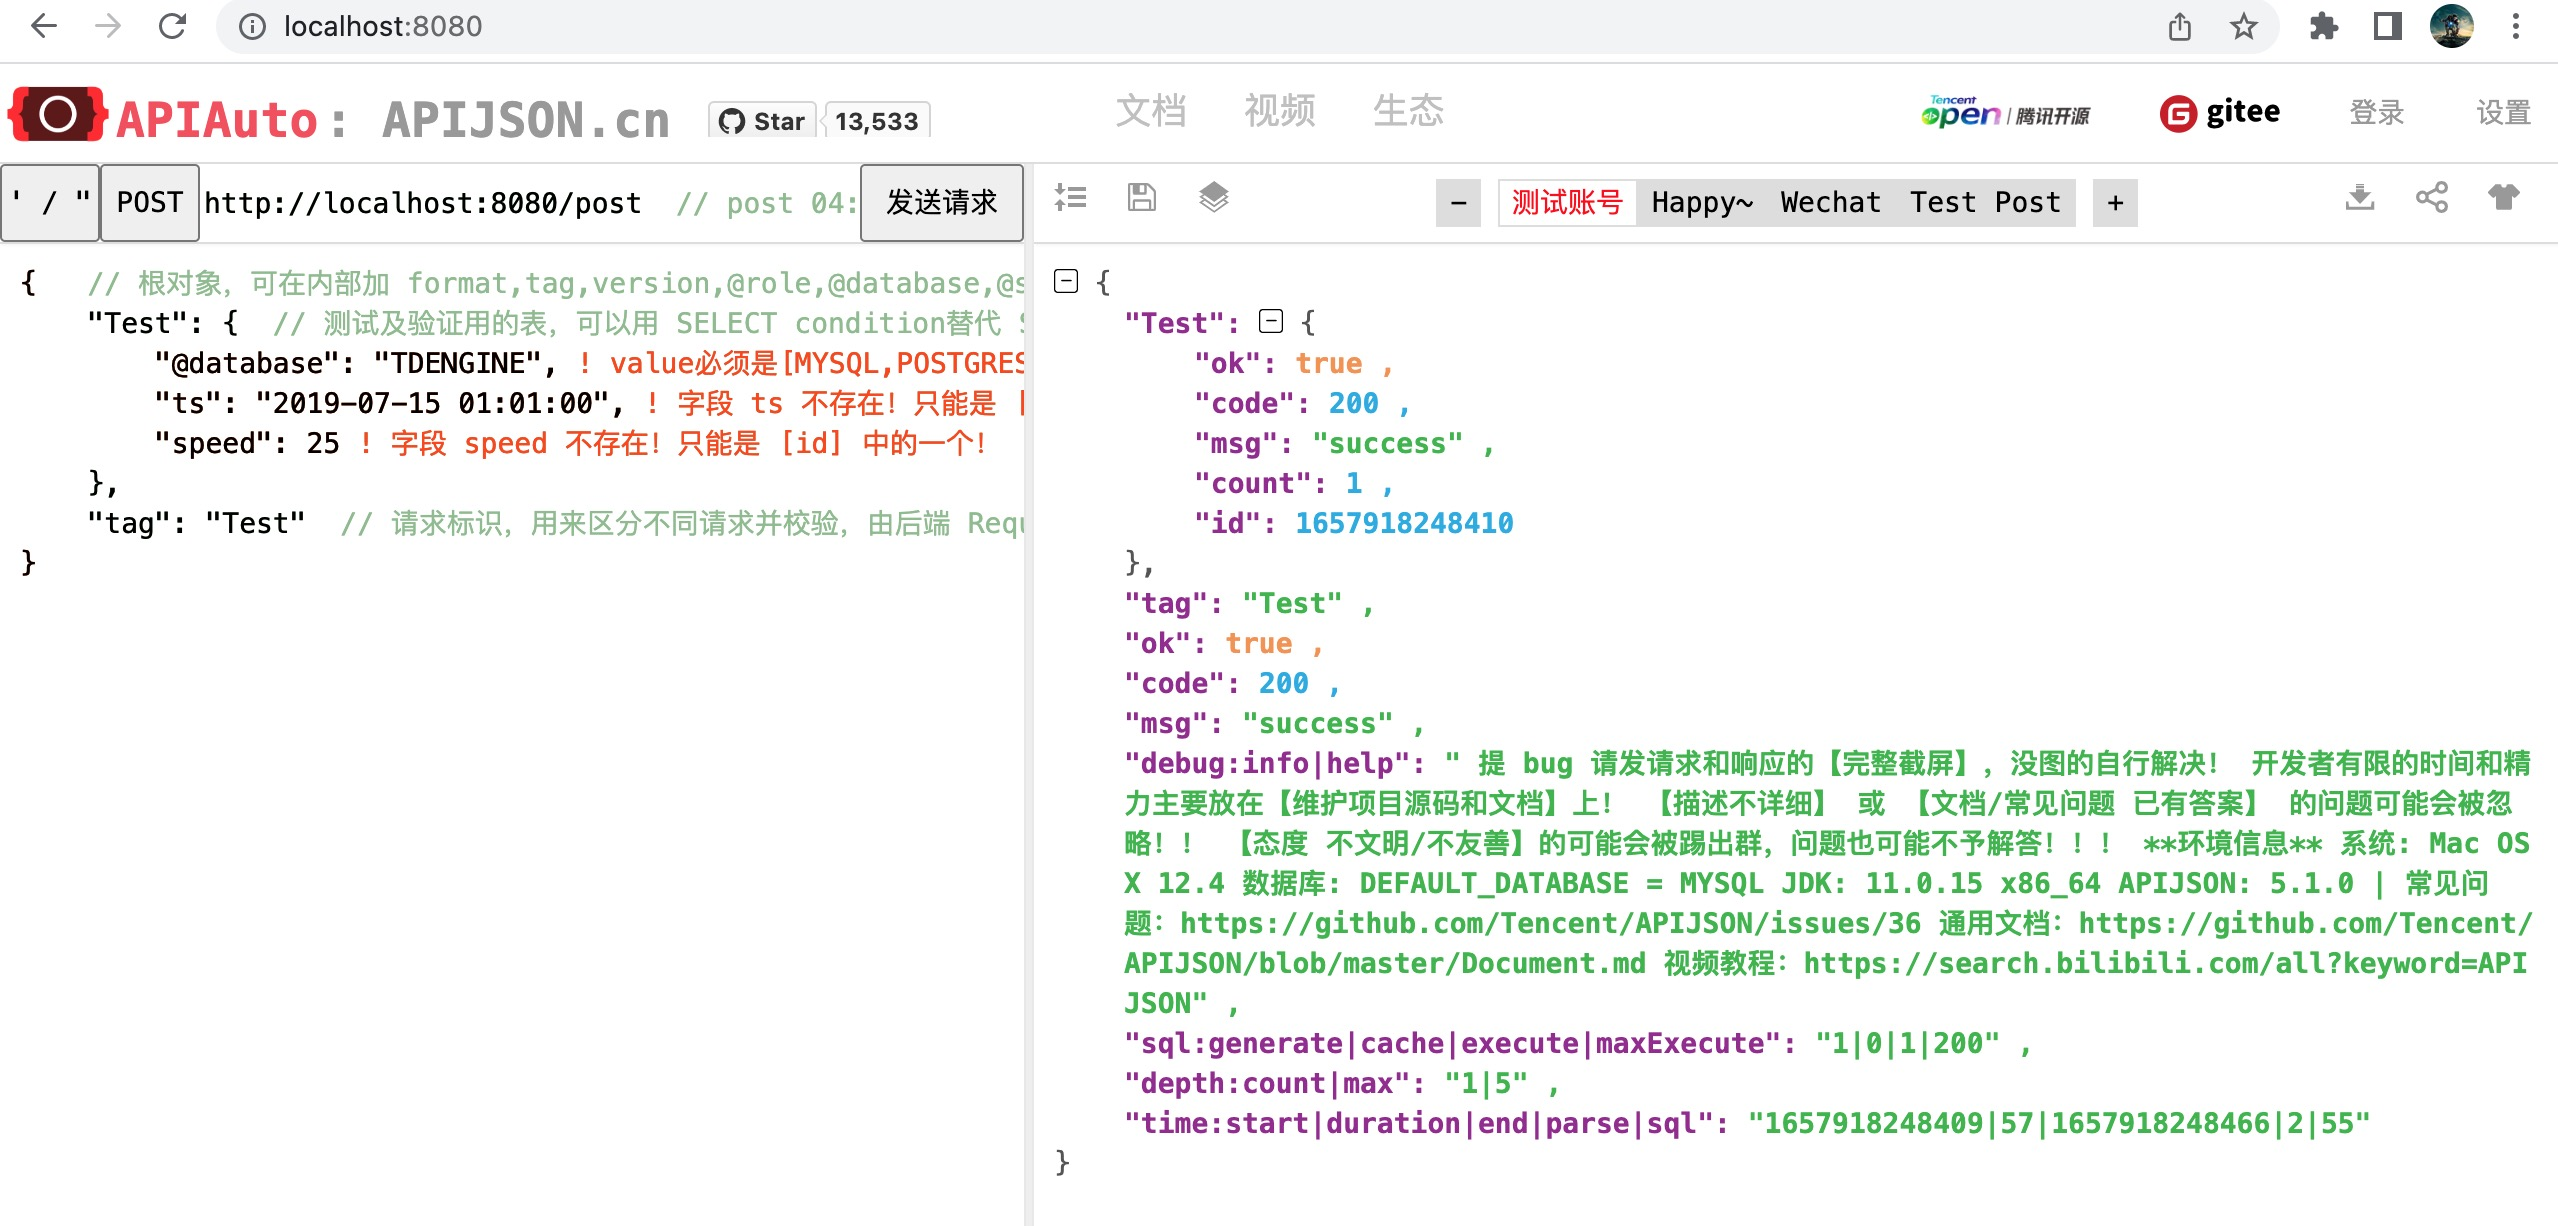This screenshot has height=1226, width=2558.
Task: Open the 文档 documentation page
Action: (x=1152, y=111)
